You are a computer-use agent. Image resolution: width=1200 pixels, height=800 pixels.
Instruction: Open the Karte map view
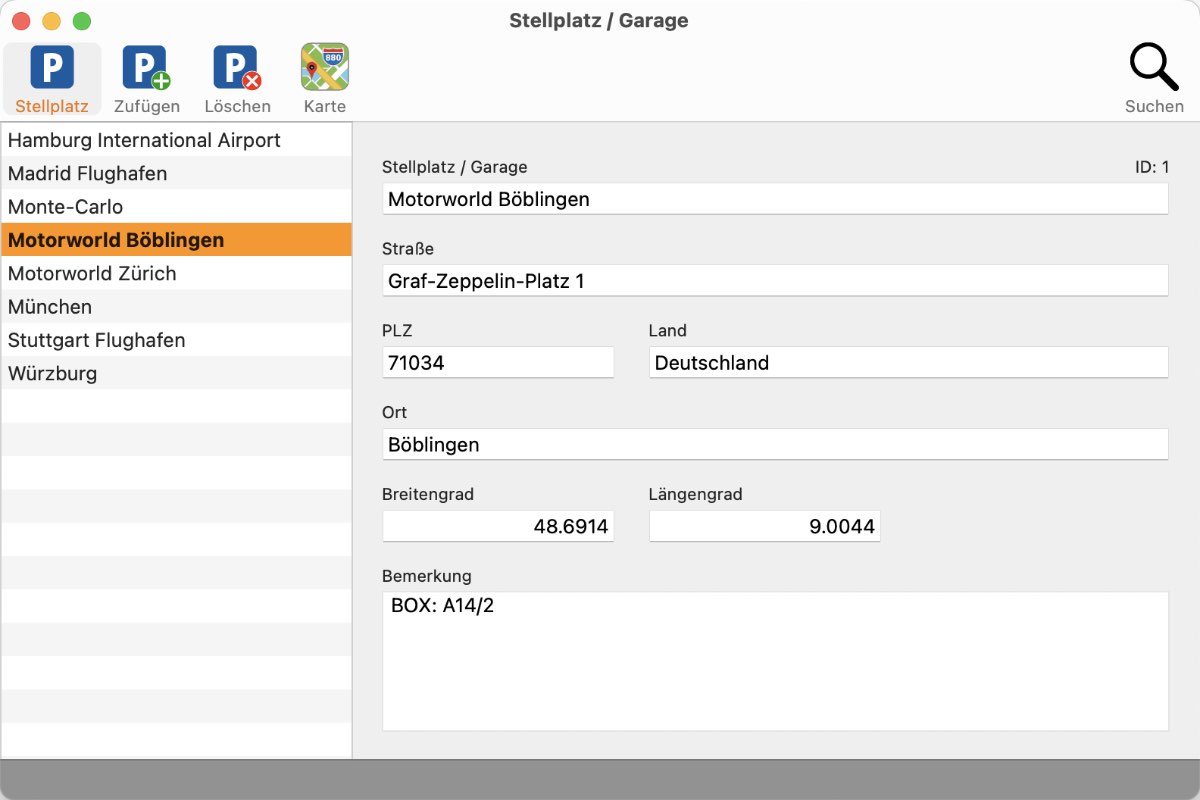[x=325, y=79]
